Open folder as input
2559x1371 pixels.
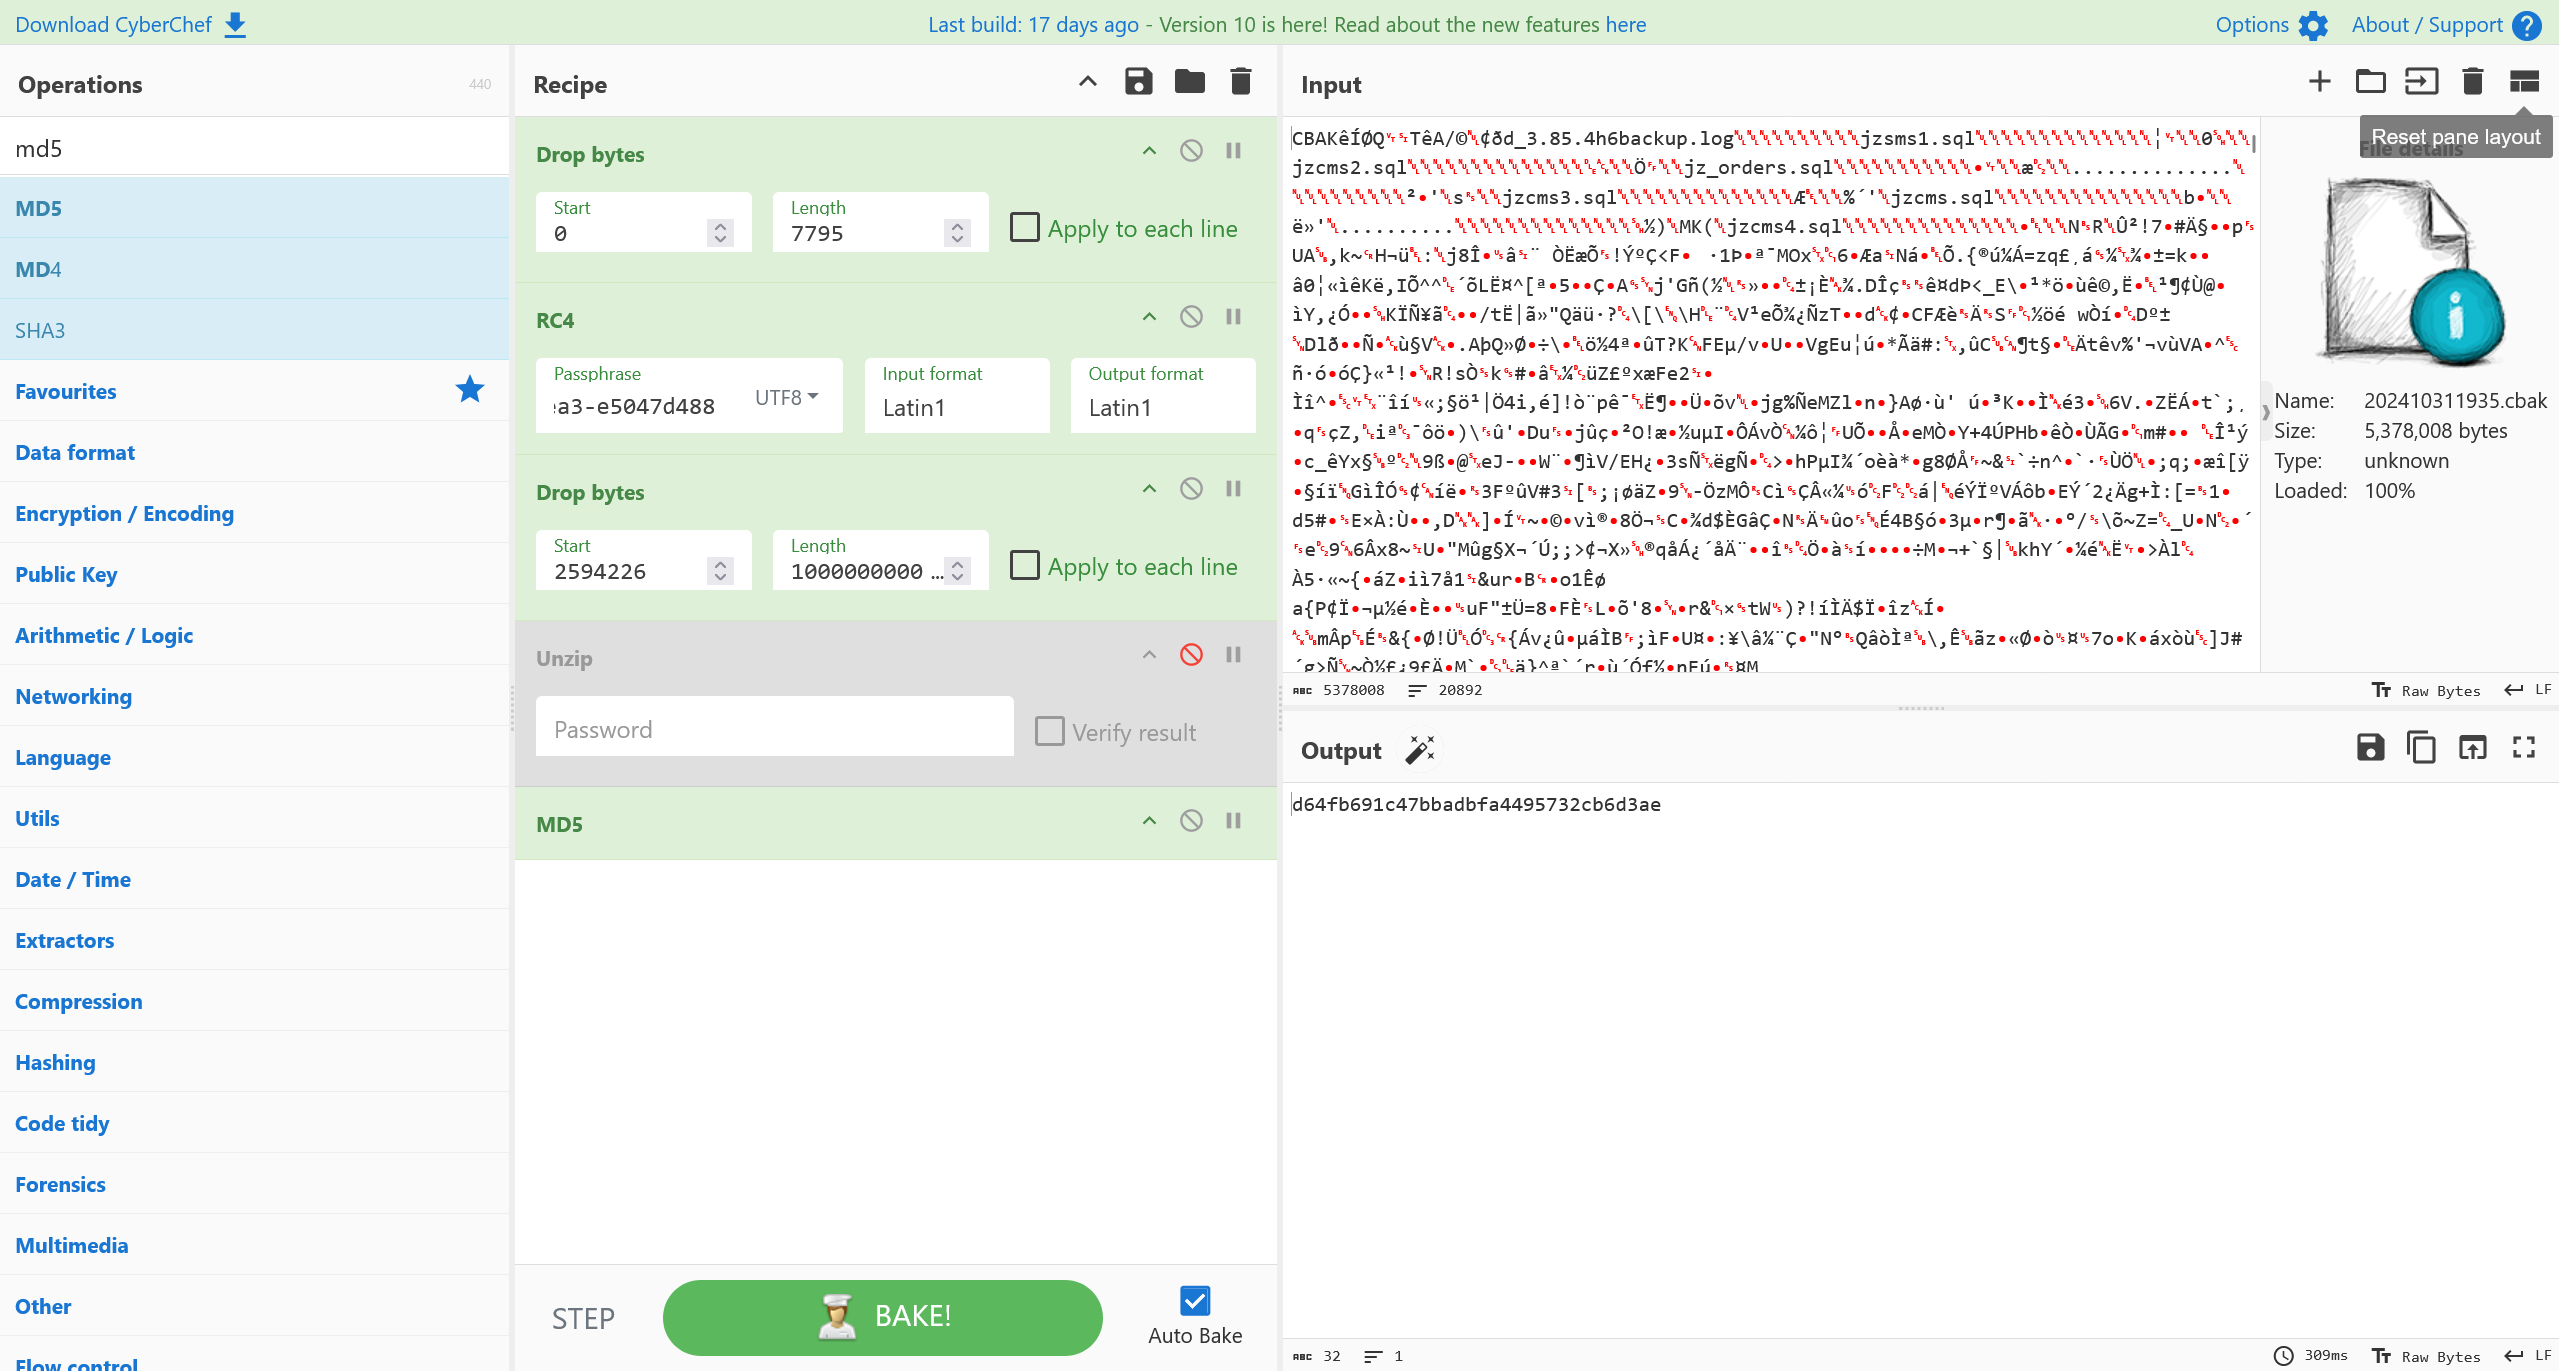(x=2370, y=82)
